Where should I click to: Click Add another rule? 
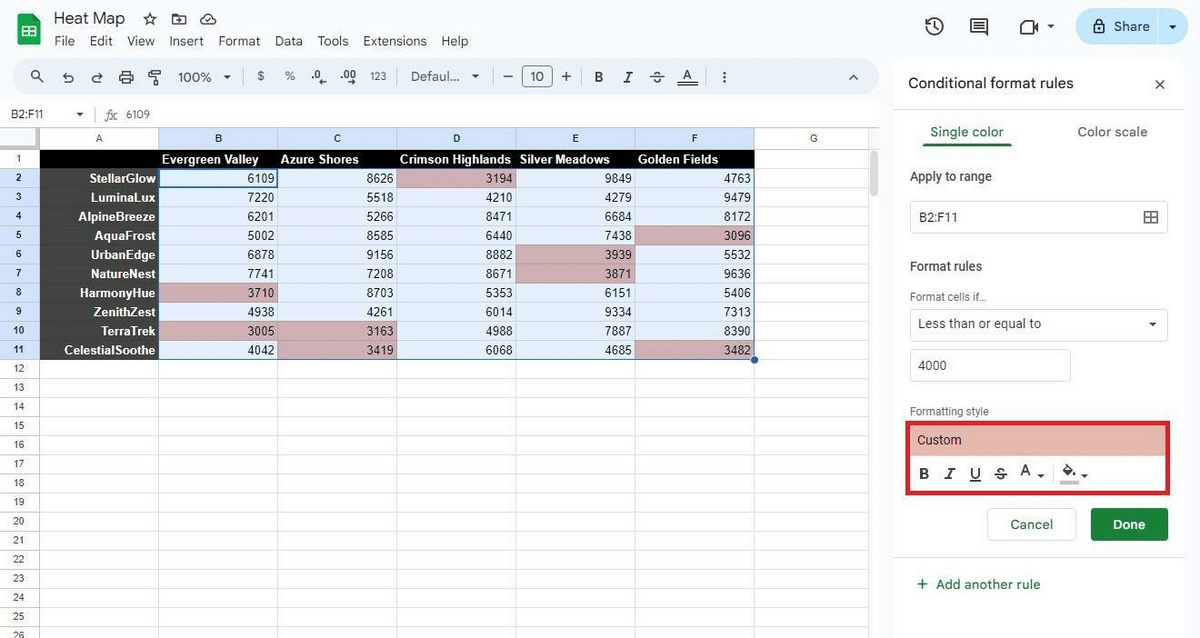(978, 584)
